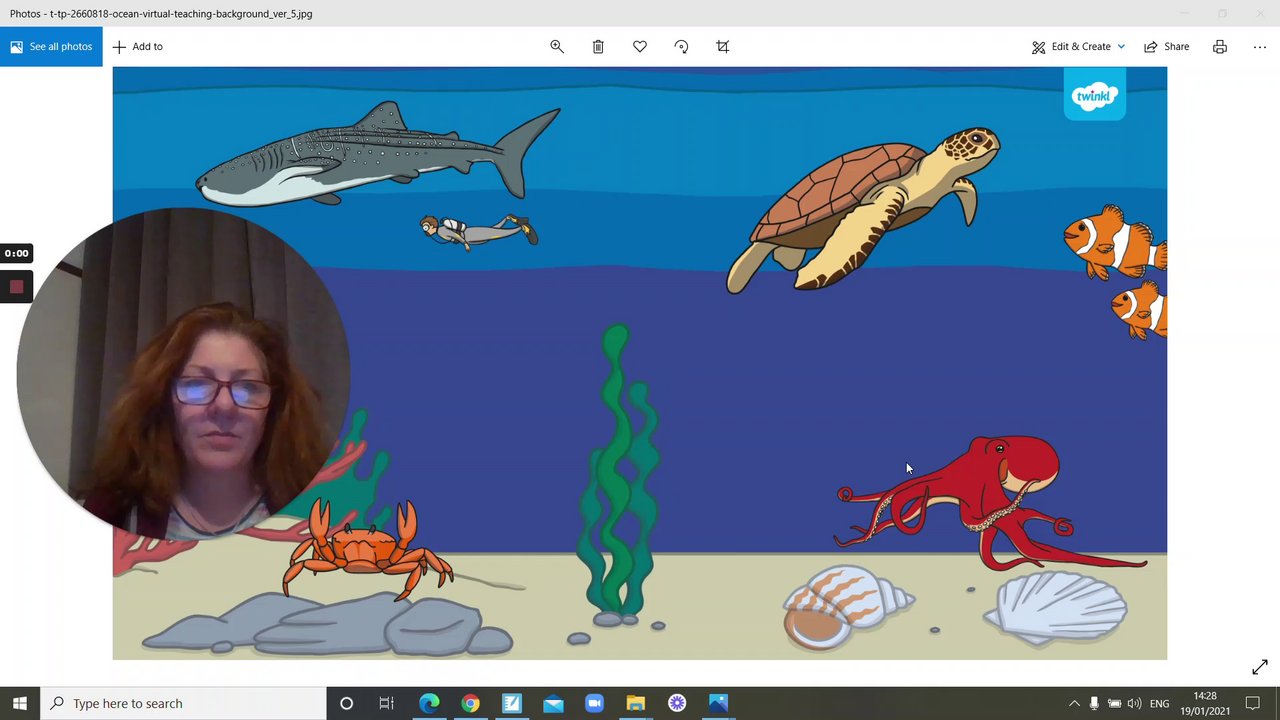This screenshot has height=720, width=1280.
Task: Click the recording timer 0:00
Action: 16,253
